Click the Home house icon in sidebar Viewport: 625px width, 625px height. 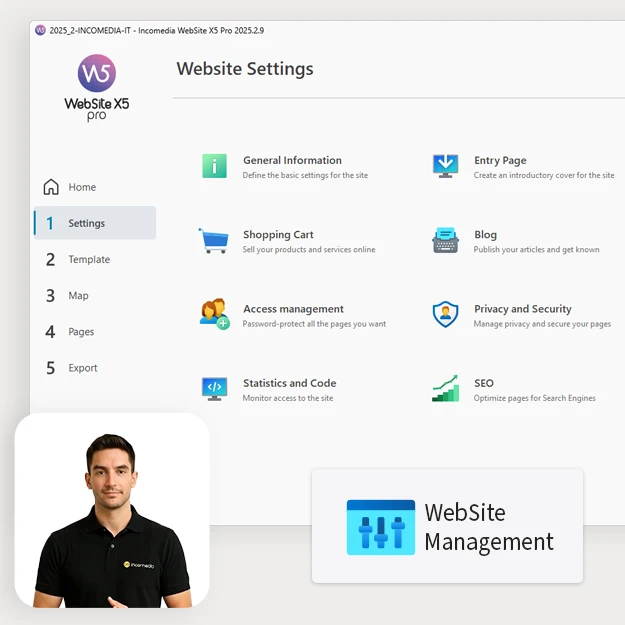click(x=51, y=187)
